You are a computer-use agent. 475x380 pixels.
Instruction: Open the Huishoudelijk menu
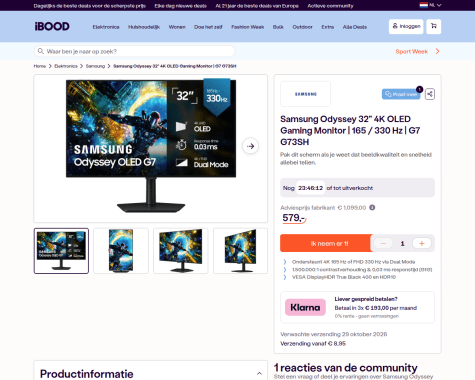144,27
